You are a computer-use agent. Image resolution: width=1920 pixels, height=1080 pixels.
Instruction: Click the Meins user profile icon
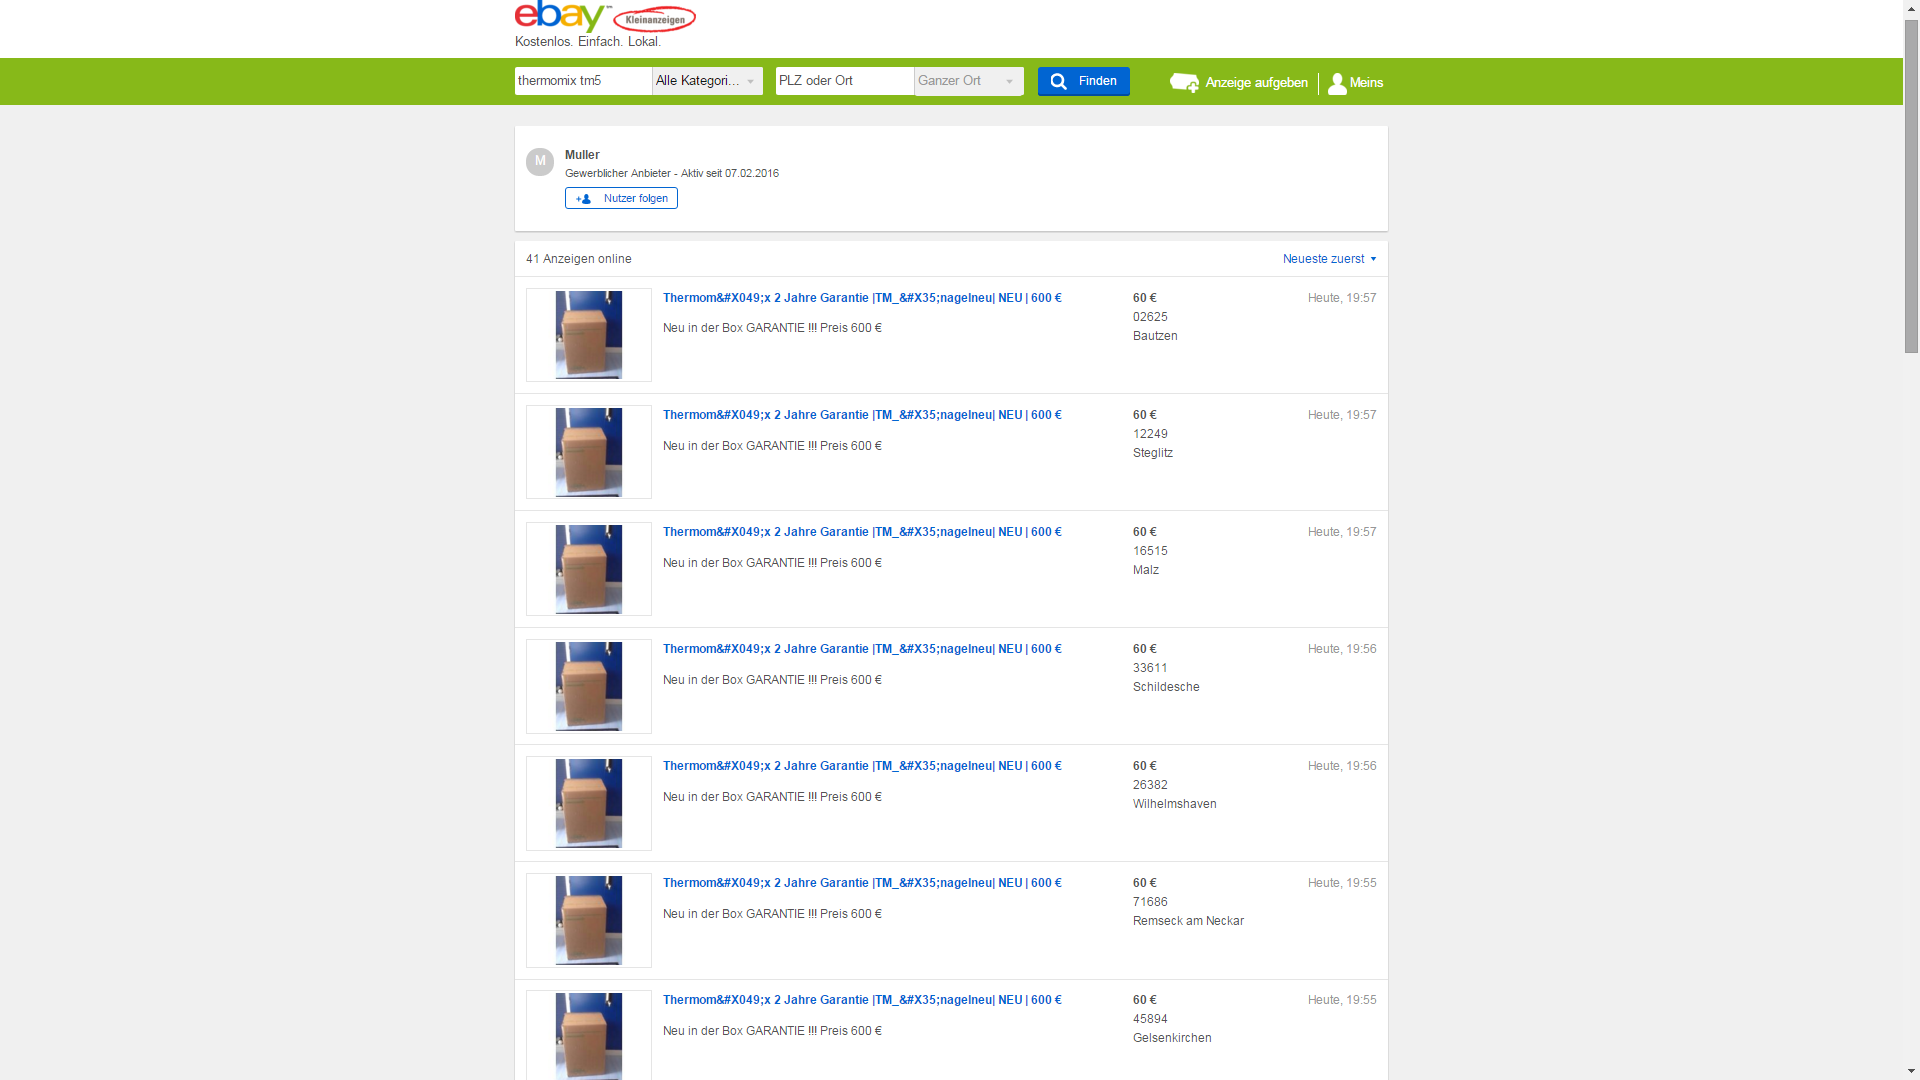click(1337, 84)
